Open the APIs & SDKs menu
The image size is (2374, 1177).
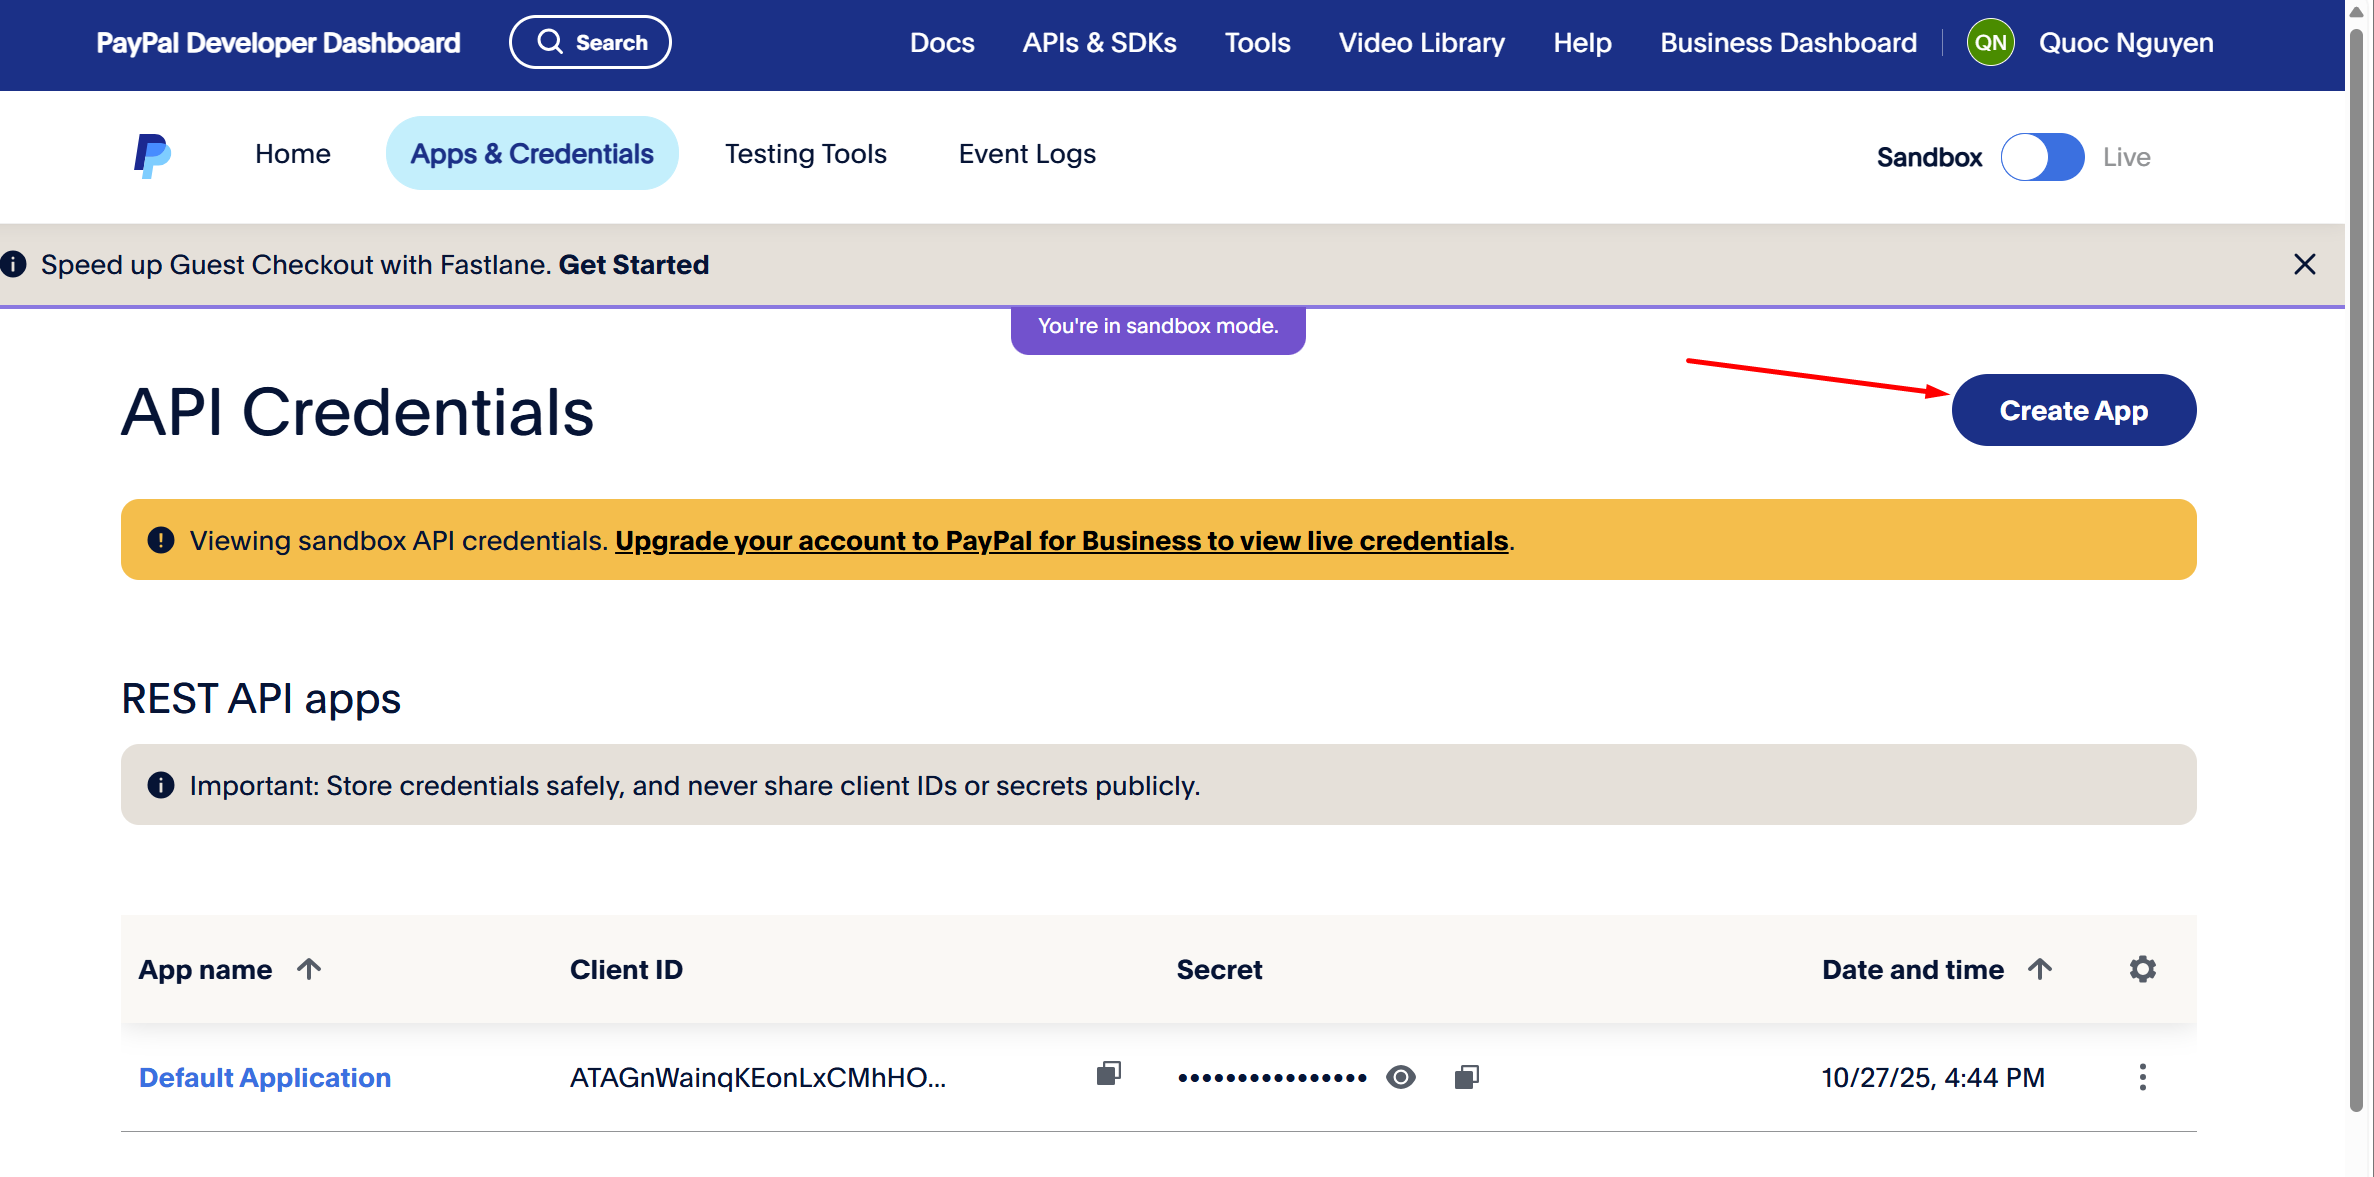coord(1099,43)
